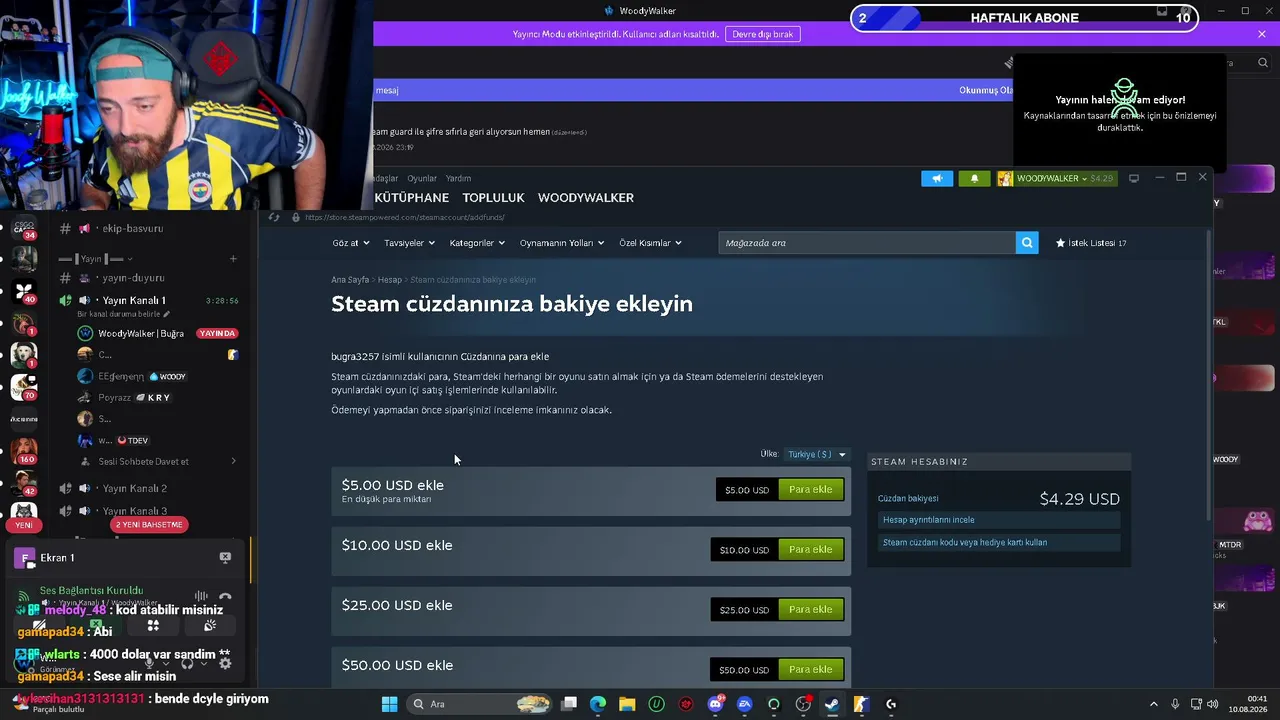Open Discord server with 160 badge
The image size is (1280, 720).
pos(23,451)
